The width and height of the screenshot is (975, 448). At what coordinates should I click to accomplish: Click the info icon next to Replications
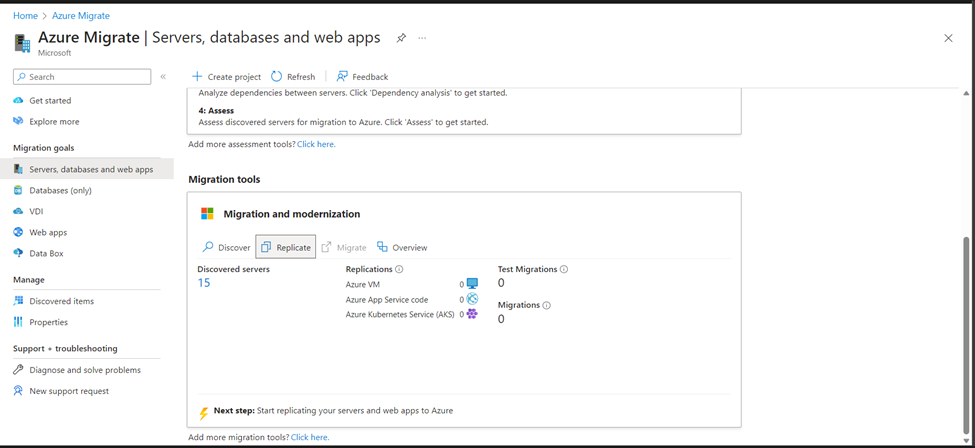point(399,270)
